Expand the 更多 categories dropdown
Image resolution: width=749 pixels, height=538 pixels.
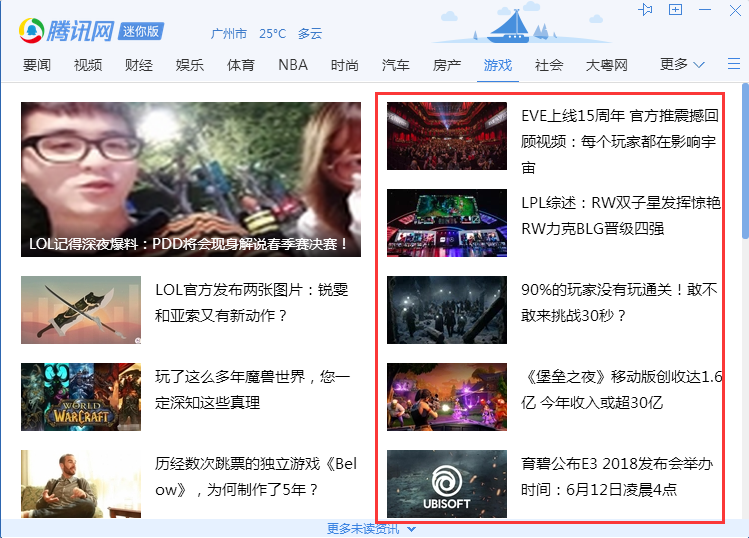tap(682, 64)
